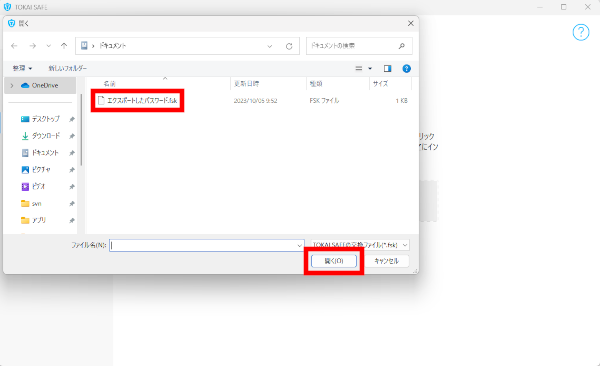Click the pin icon beside svn

72,204
